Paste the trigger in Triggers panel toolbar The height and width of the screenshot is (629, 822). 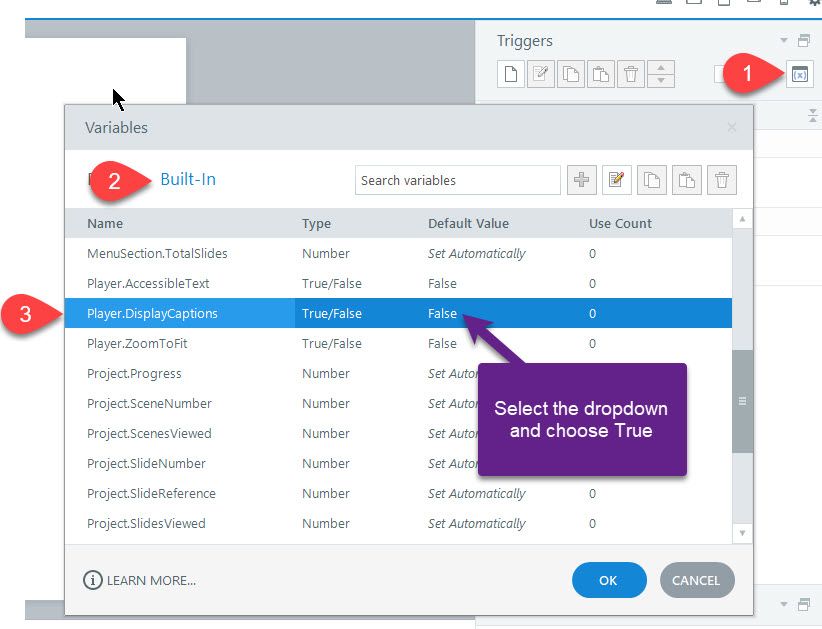coord(600,74)
